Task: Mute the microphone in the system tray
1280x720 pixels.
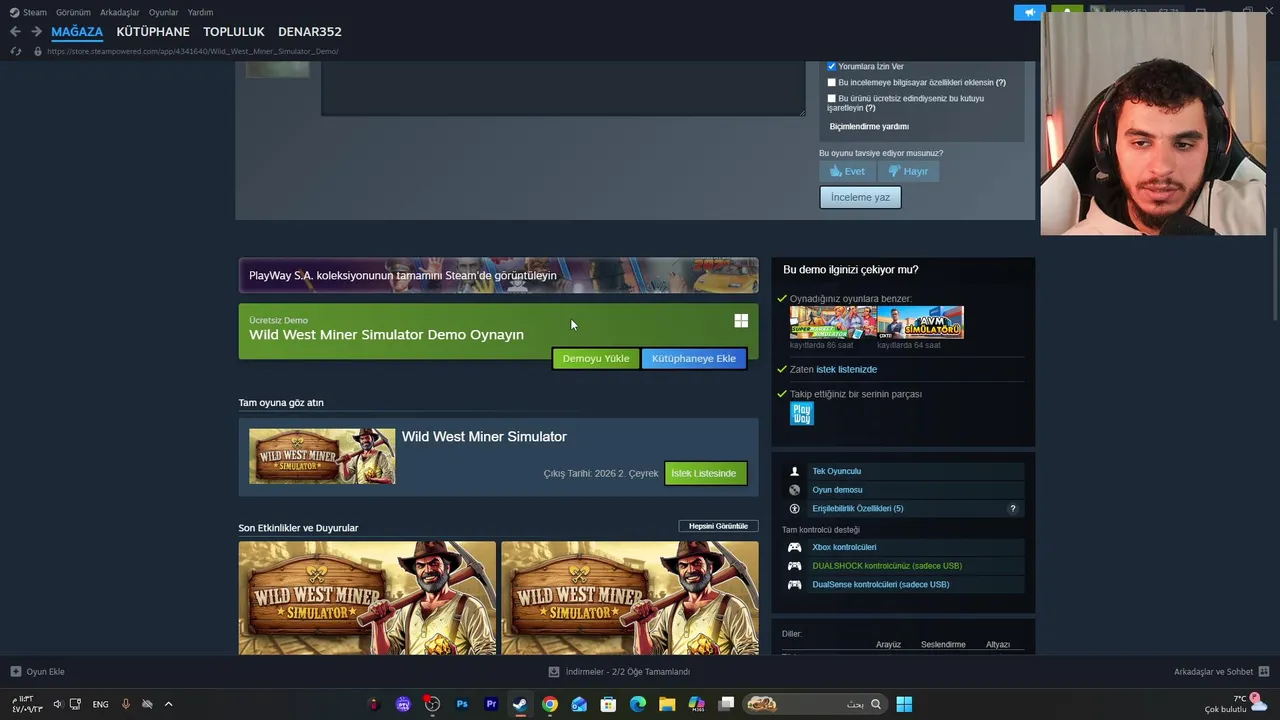Action: (125, 704)
